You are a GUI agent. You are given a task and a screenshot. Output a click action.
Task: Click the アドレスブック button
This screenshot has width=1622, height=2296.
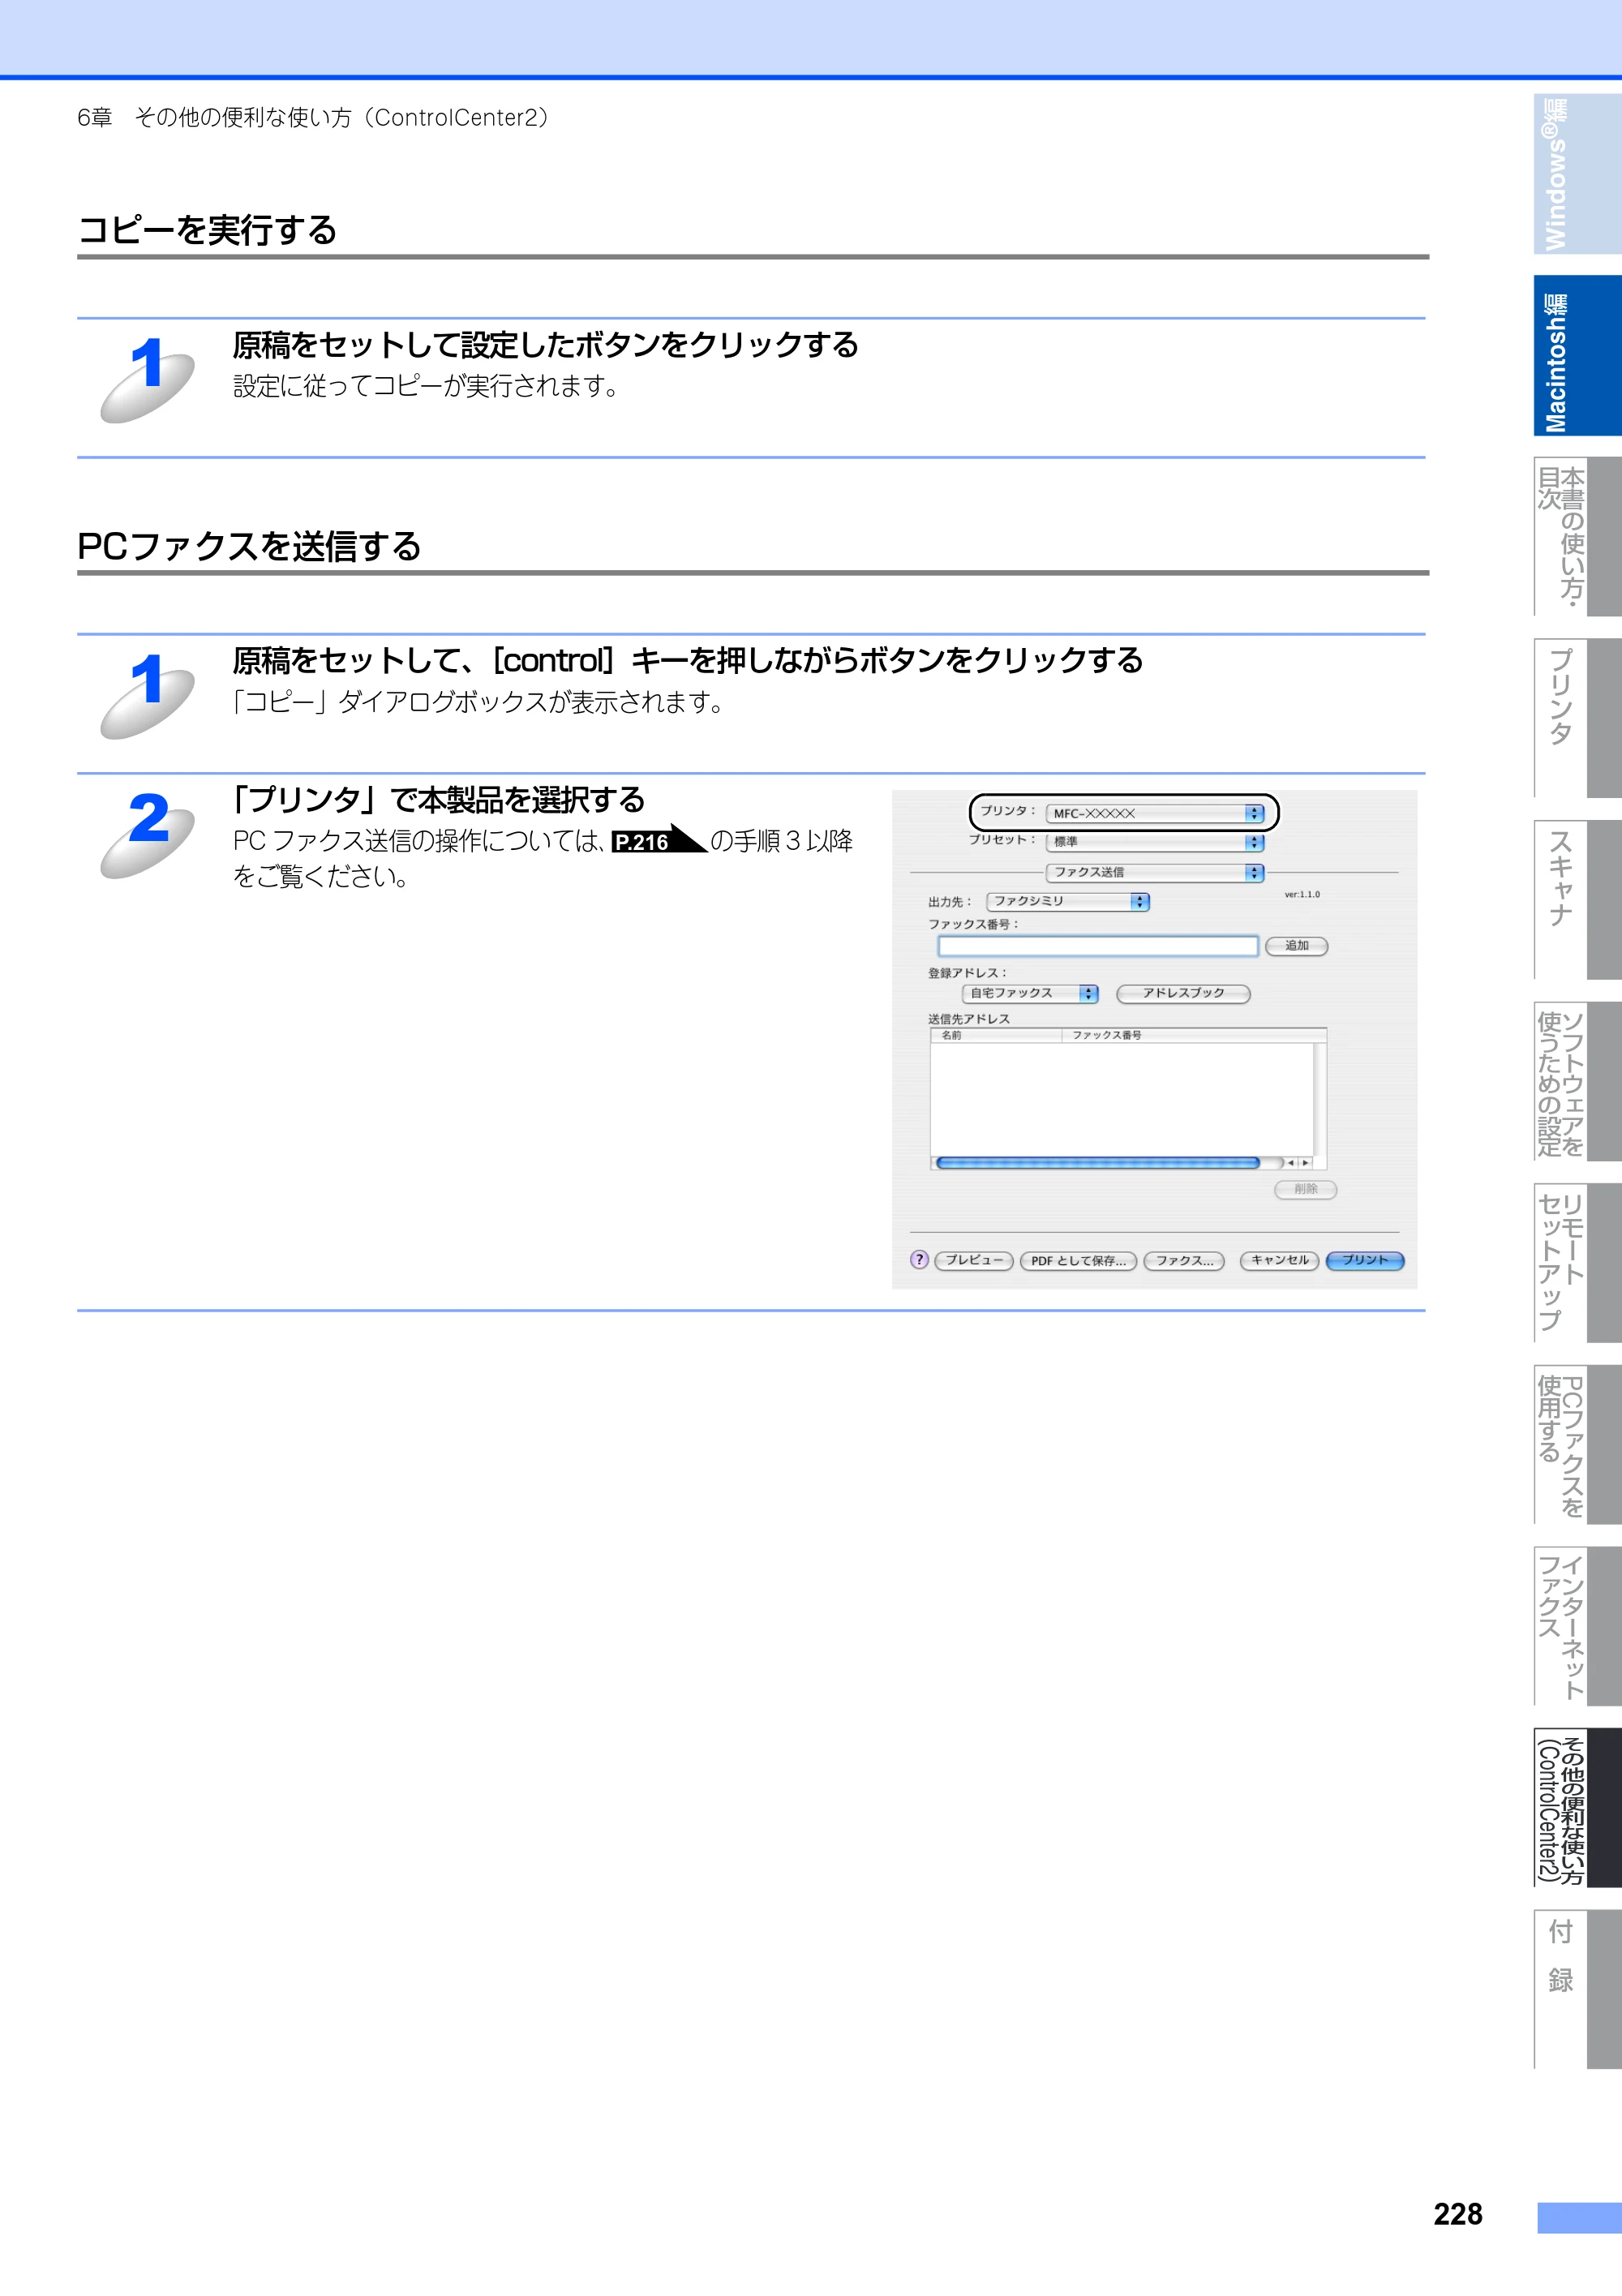click(x=1183, y=994)
